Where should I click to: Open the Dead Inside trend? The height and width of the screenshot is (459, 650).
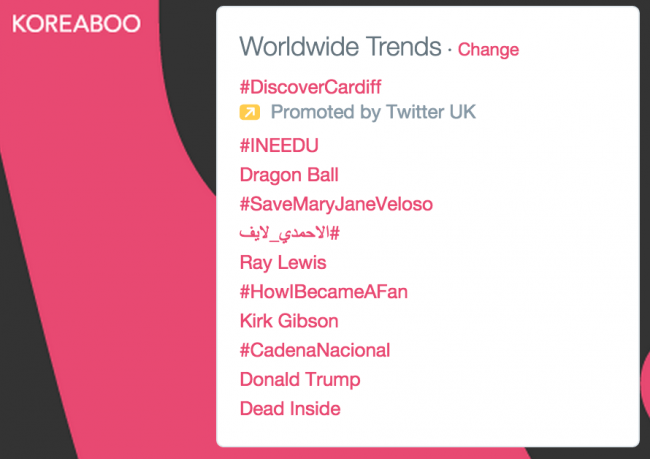coord(290,409)
